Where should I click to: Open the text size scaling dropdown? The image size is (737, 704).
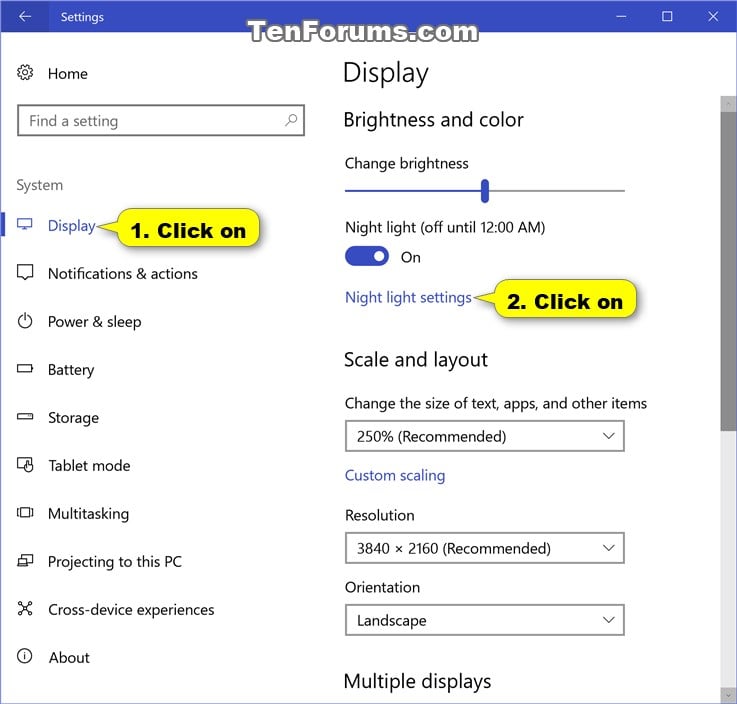coord(485,436)
